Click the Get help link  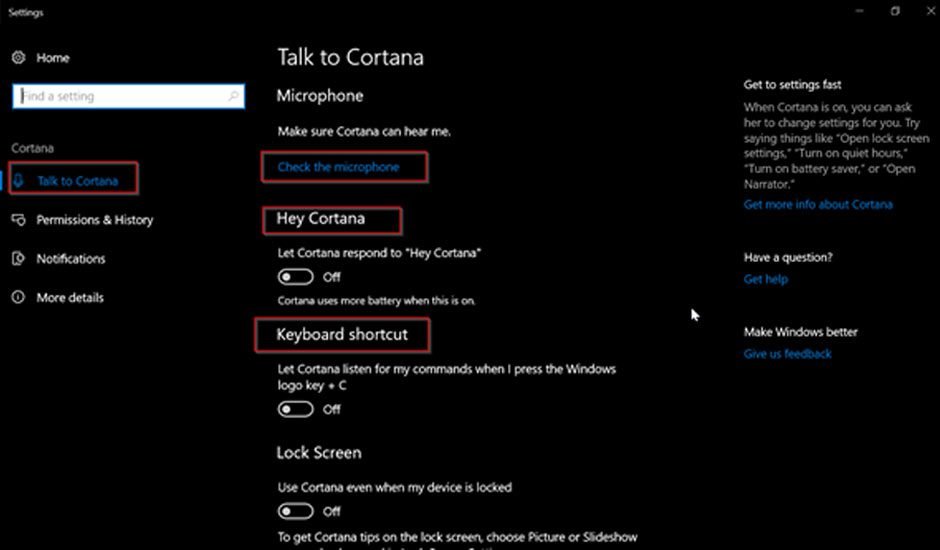click(766, 279)
